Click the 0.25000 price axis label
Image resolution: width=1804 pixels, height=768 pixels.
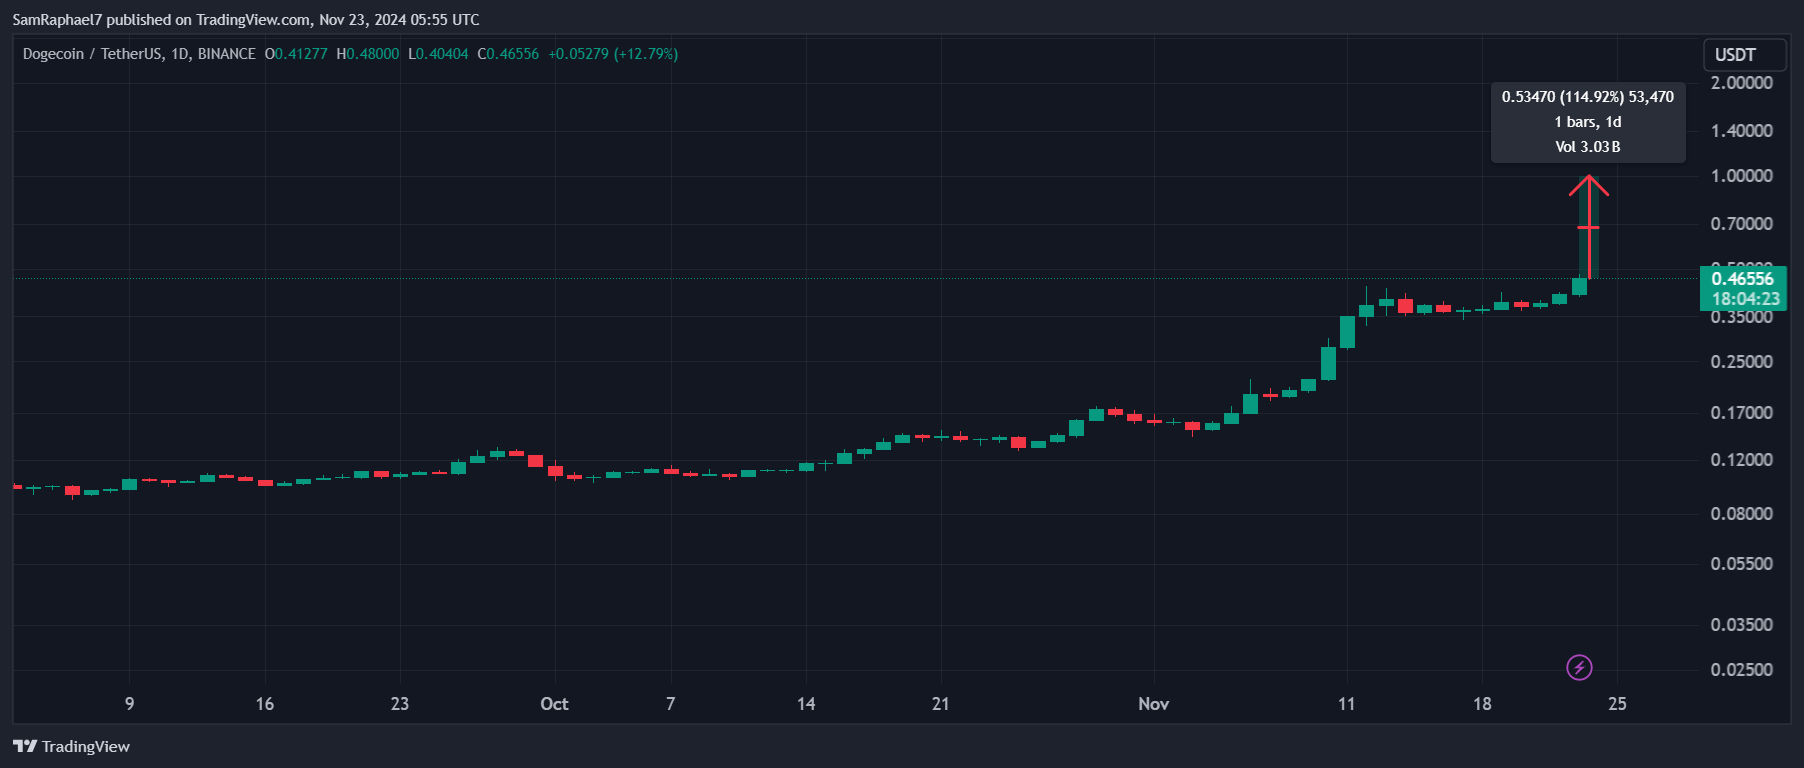tap(1742, 362)
